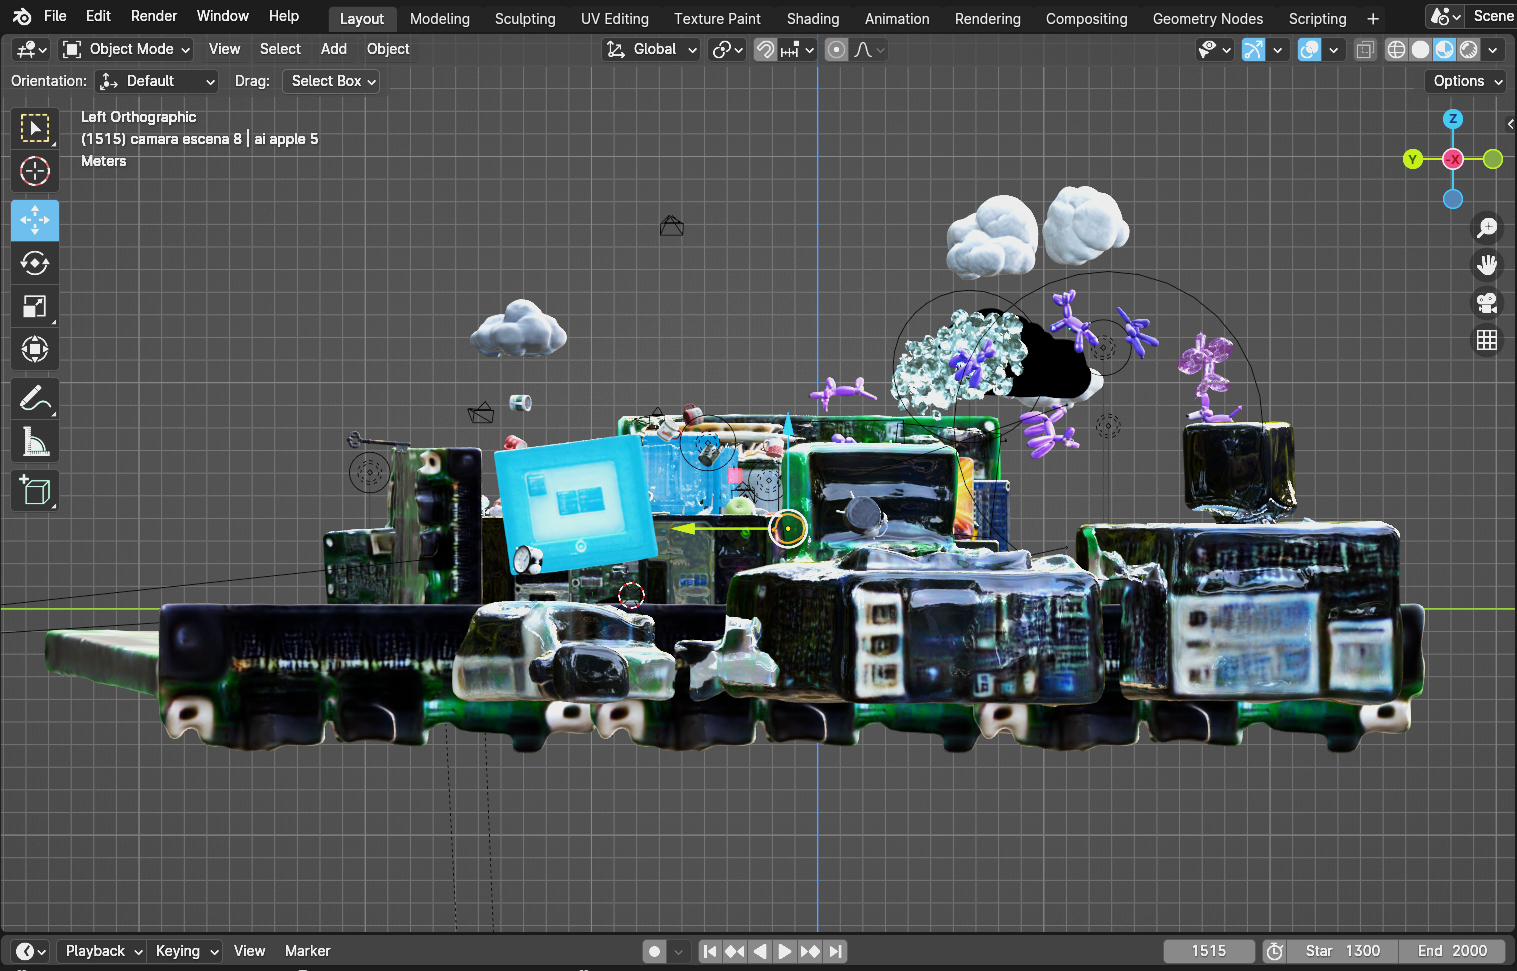1517x971 pixels.
Task: Click the zoom magnifier viewport icon
Action: [1487, 228]
